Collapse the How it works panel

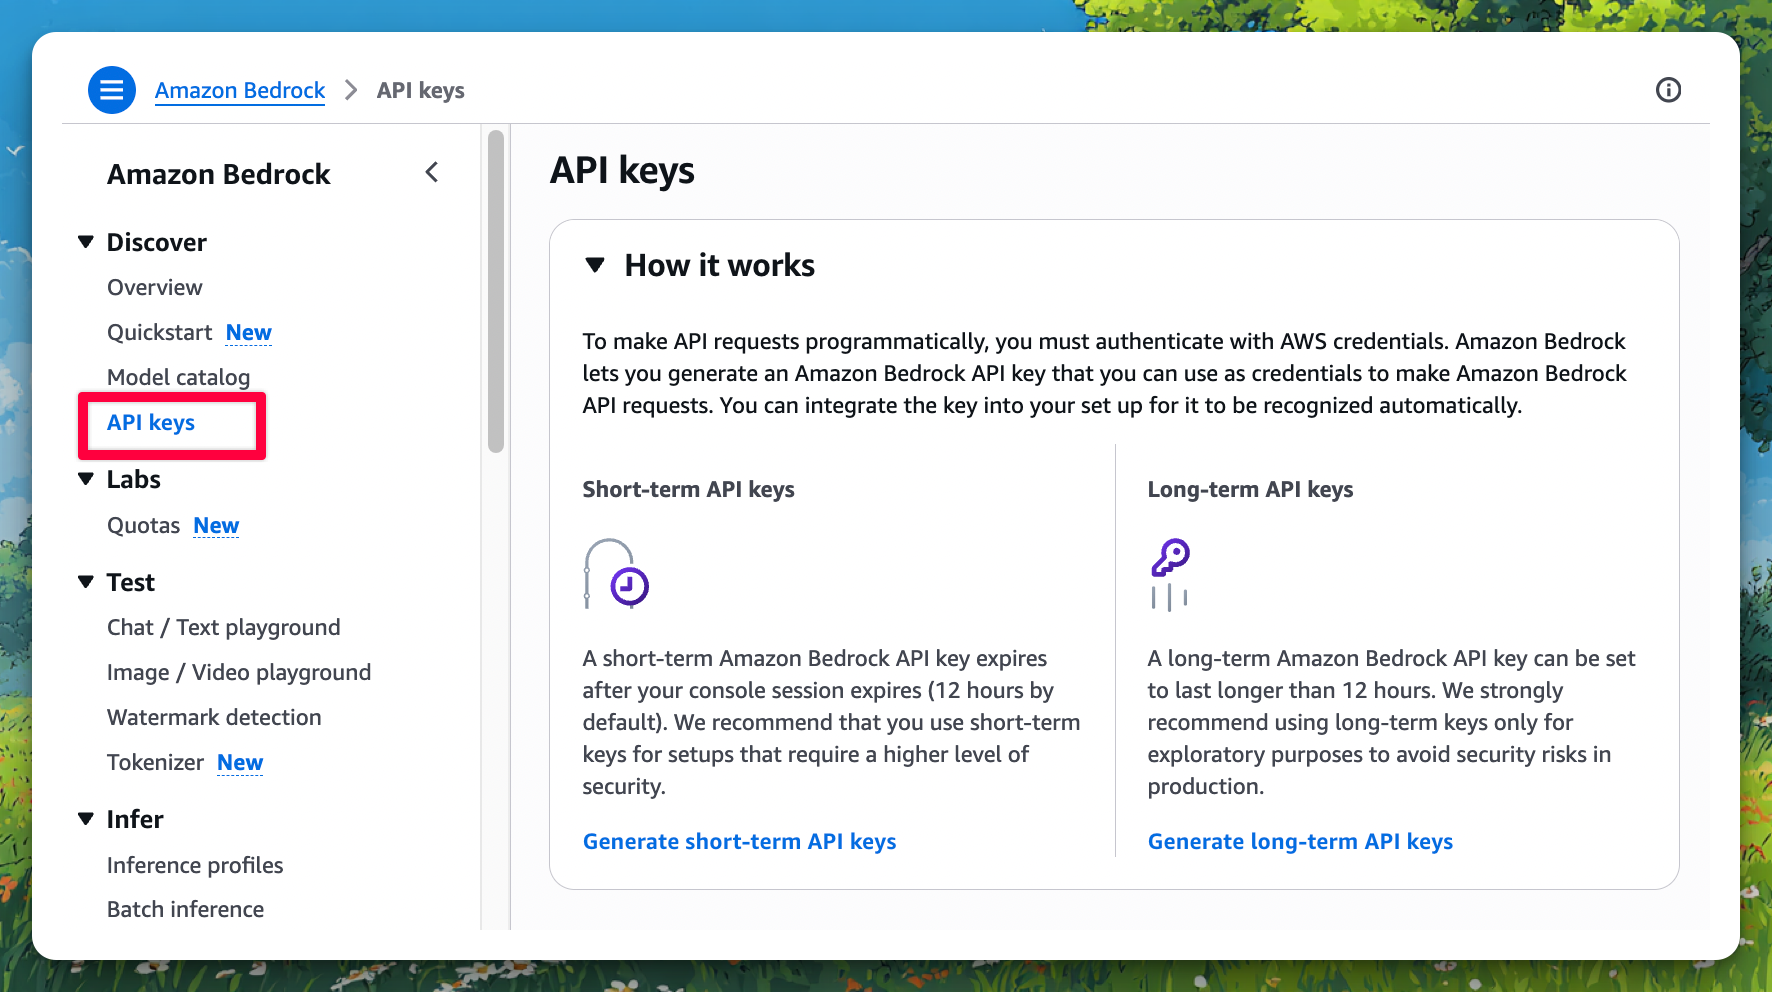click(596, 265)
